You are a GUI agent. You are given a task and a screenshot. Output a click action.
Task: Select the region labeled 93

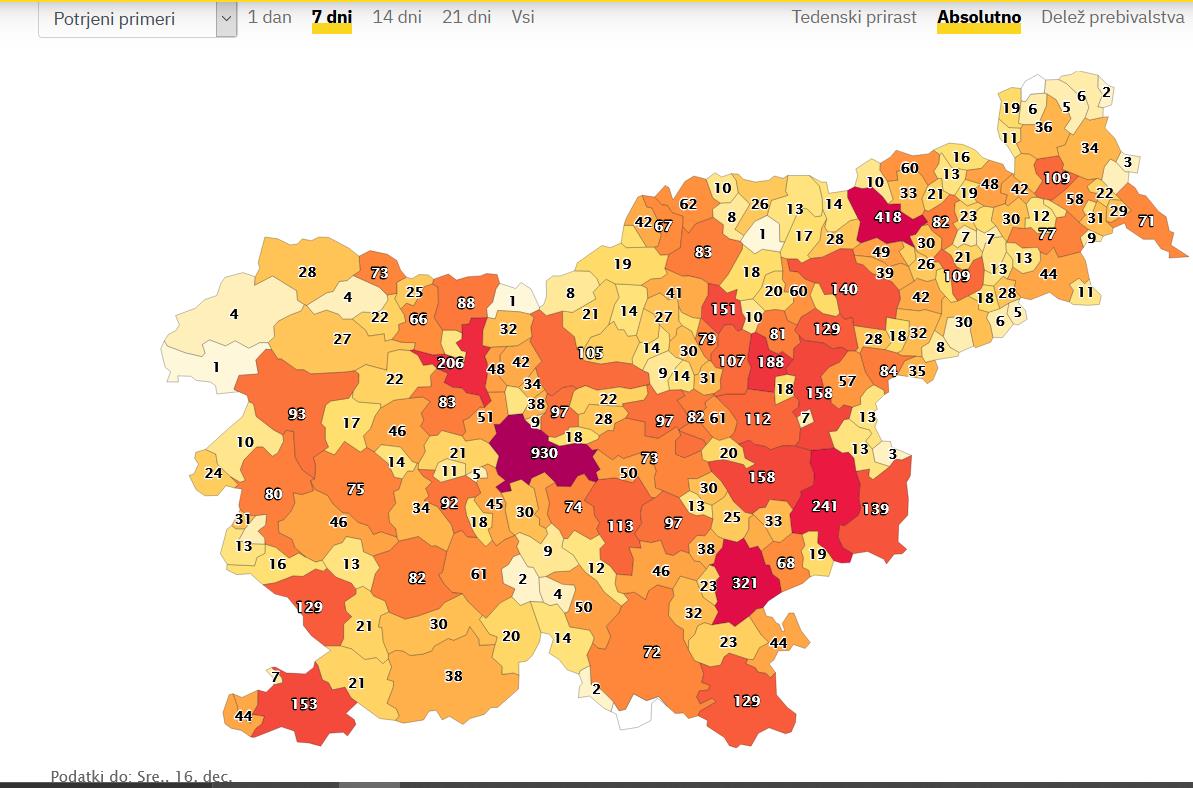point(297,414)
